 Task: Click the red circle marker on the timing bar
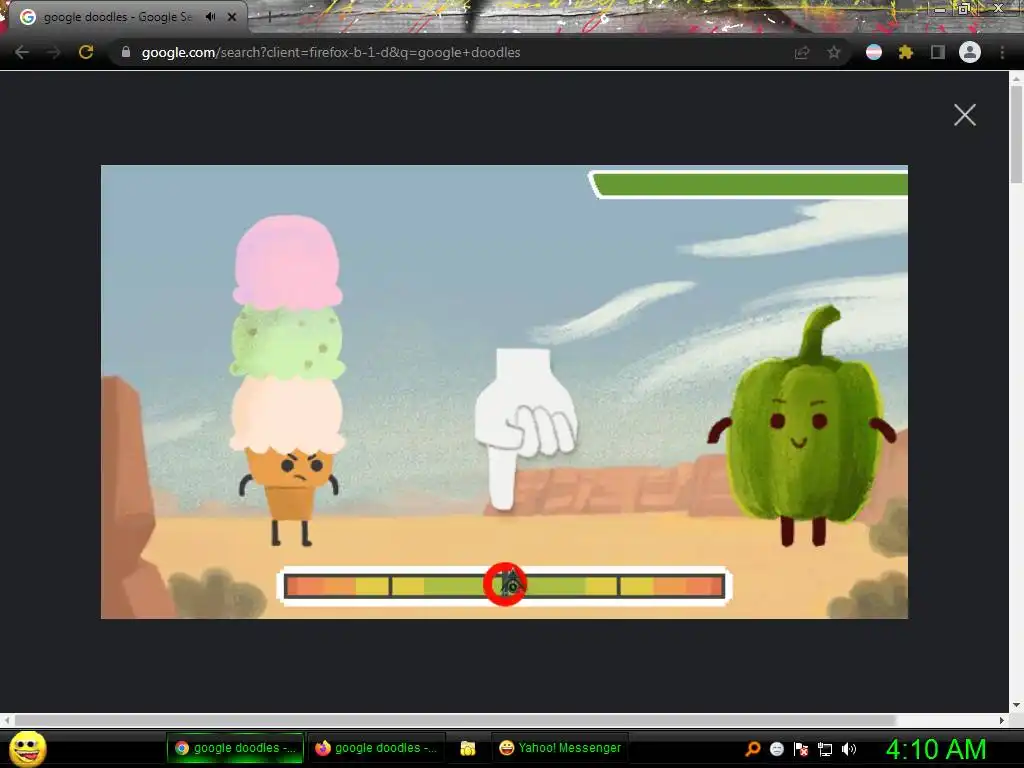[x=505, y=584]
